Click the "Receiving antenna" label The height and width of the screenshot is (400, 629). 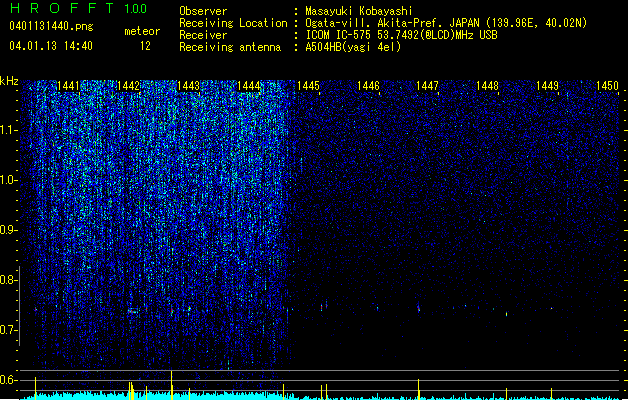tap(230, 47)
